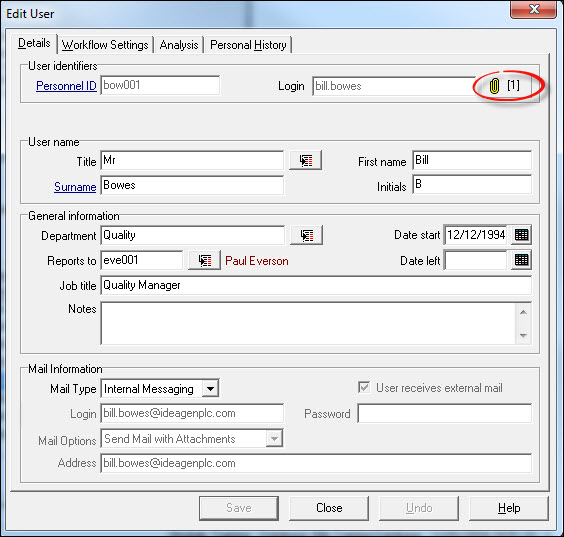Open the Reports to lookup icon
This screenshot has width=564, height=537.
point(205,260)
